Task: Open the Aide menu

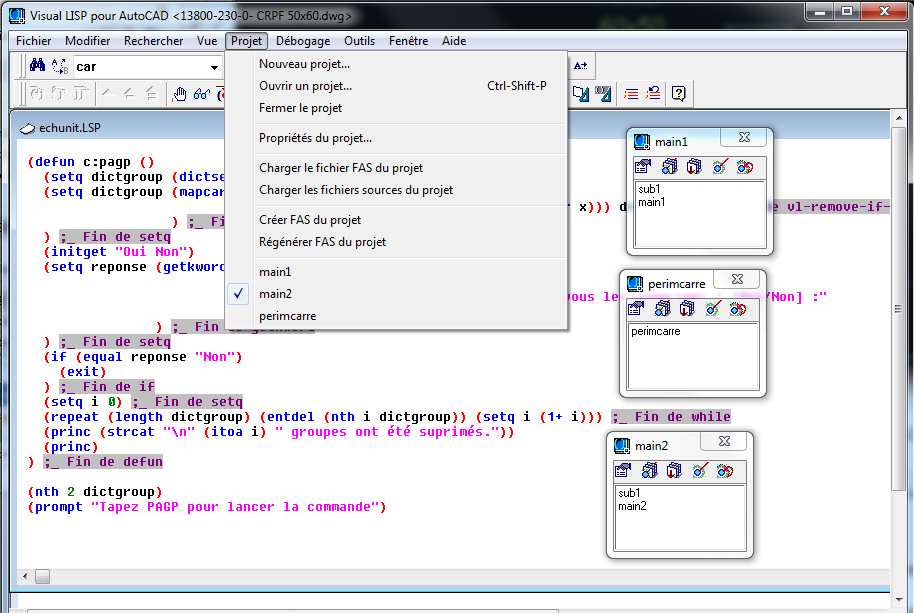Action: pos(454,41)
